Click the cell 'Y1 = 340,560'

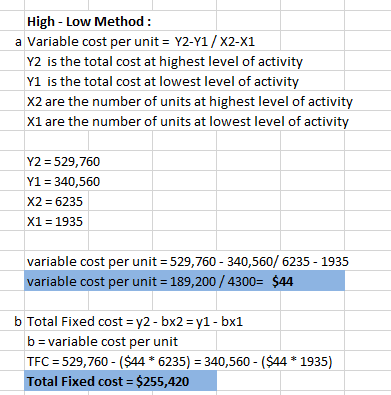point(63,182)
